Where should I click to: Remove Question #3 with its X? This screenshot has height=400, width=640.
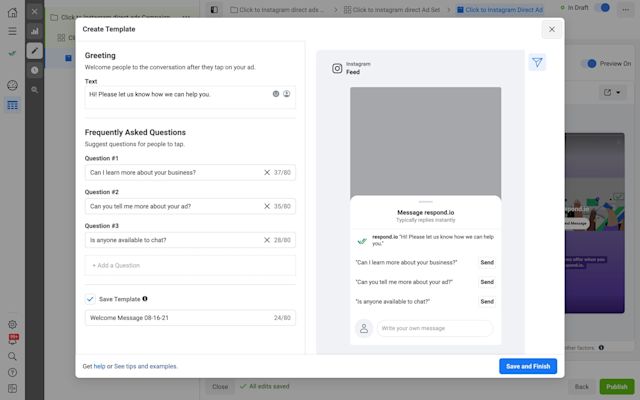pyautogui.click(x=267, y=240)
